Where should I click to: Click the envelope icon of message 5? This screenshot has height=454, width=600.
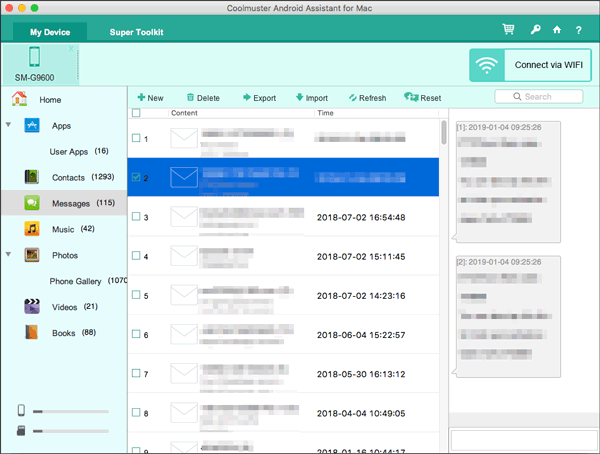click(x=184, y=295)
